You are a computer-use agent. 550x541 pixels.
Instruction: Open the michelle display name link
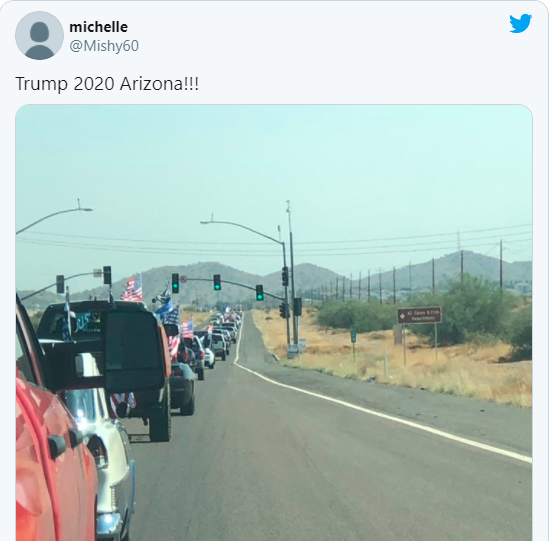pos(99,27)
